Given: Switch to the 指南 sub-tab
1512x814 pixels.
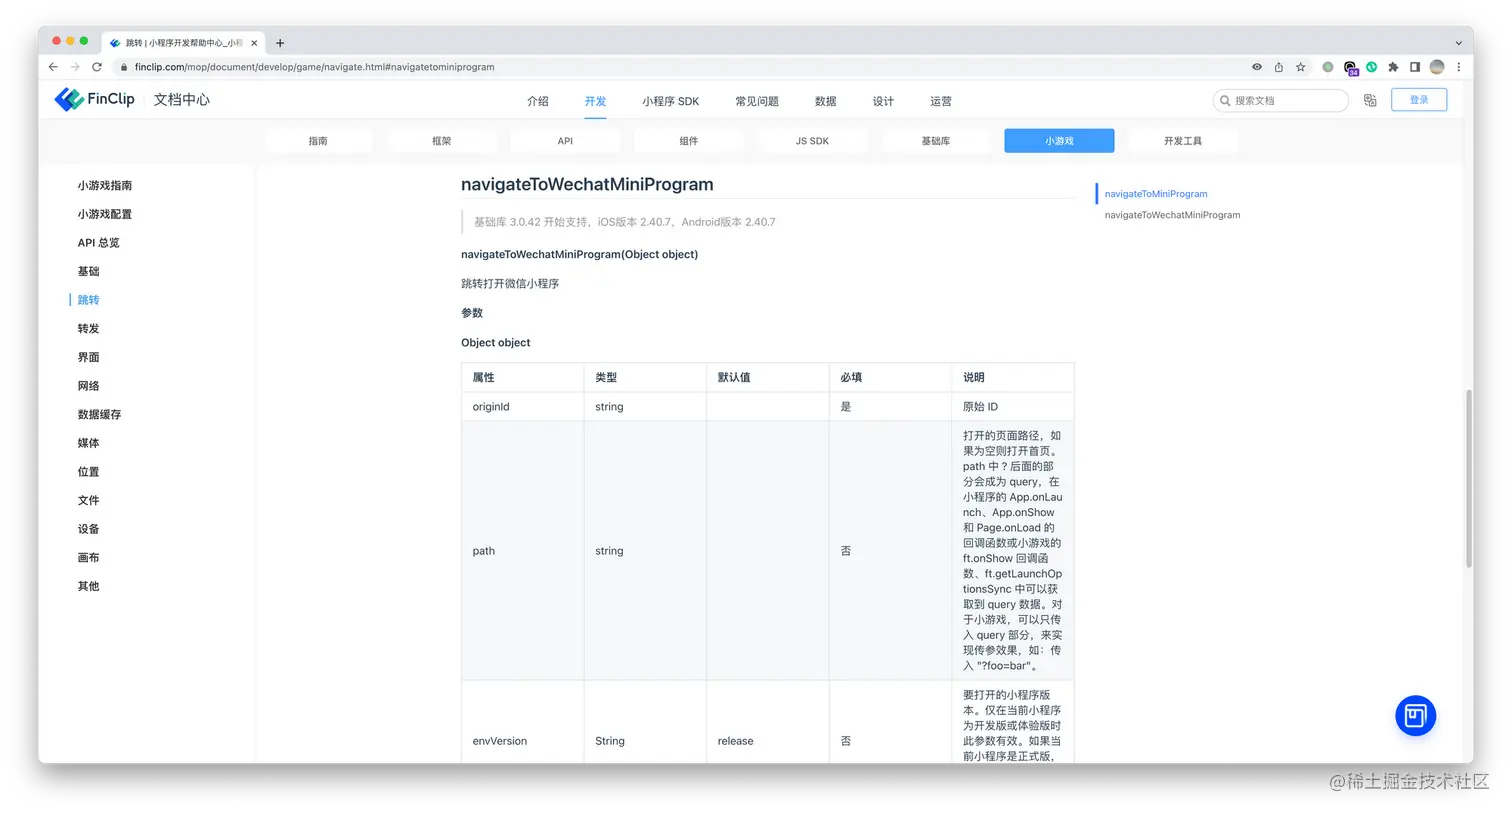Looking at the screenshot, I should pos(318,141).
